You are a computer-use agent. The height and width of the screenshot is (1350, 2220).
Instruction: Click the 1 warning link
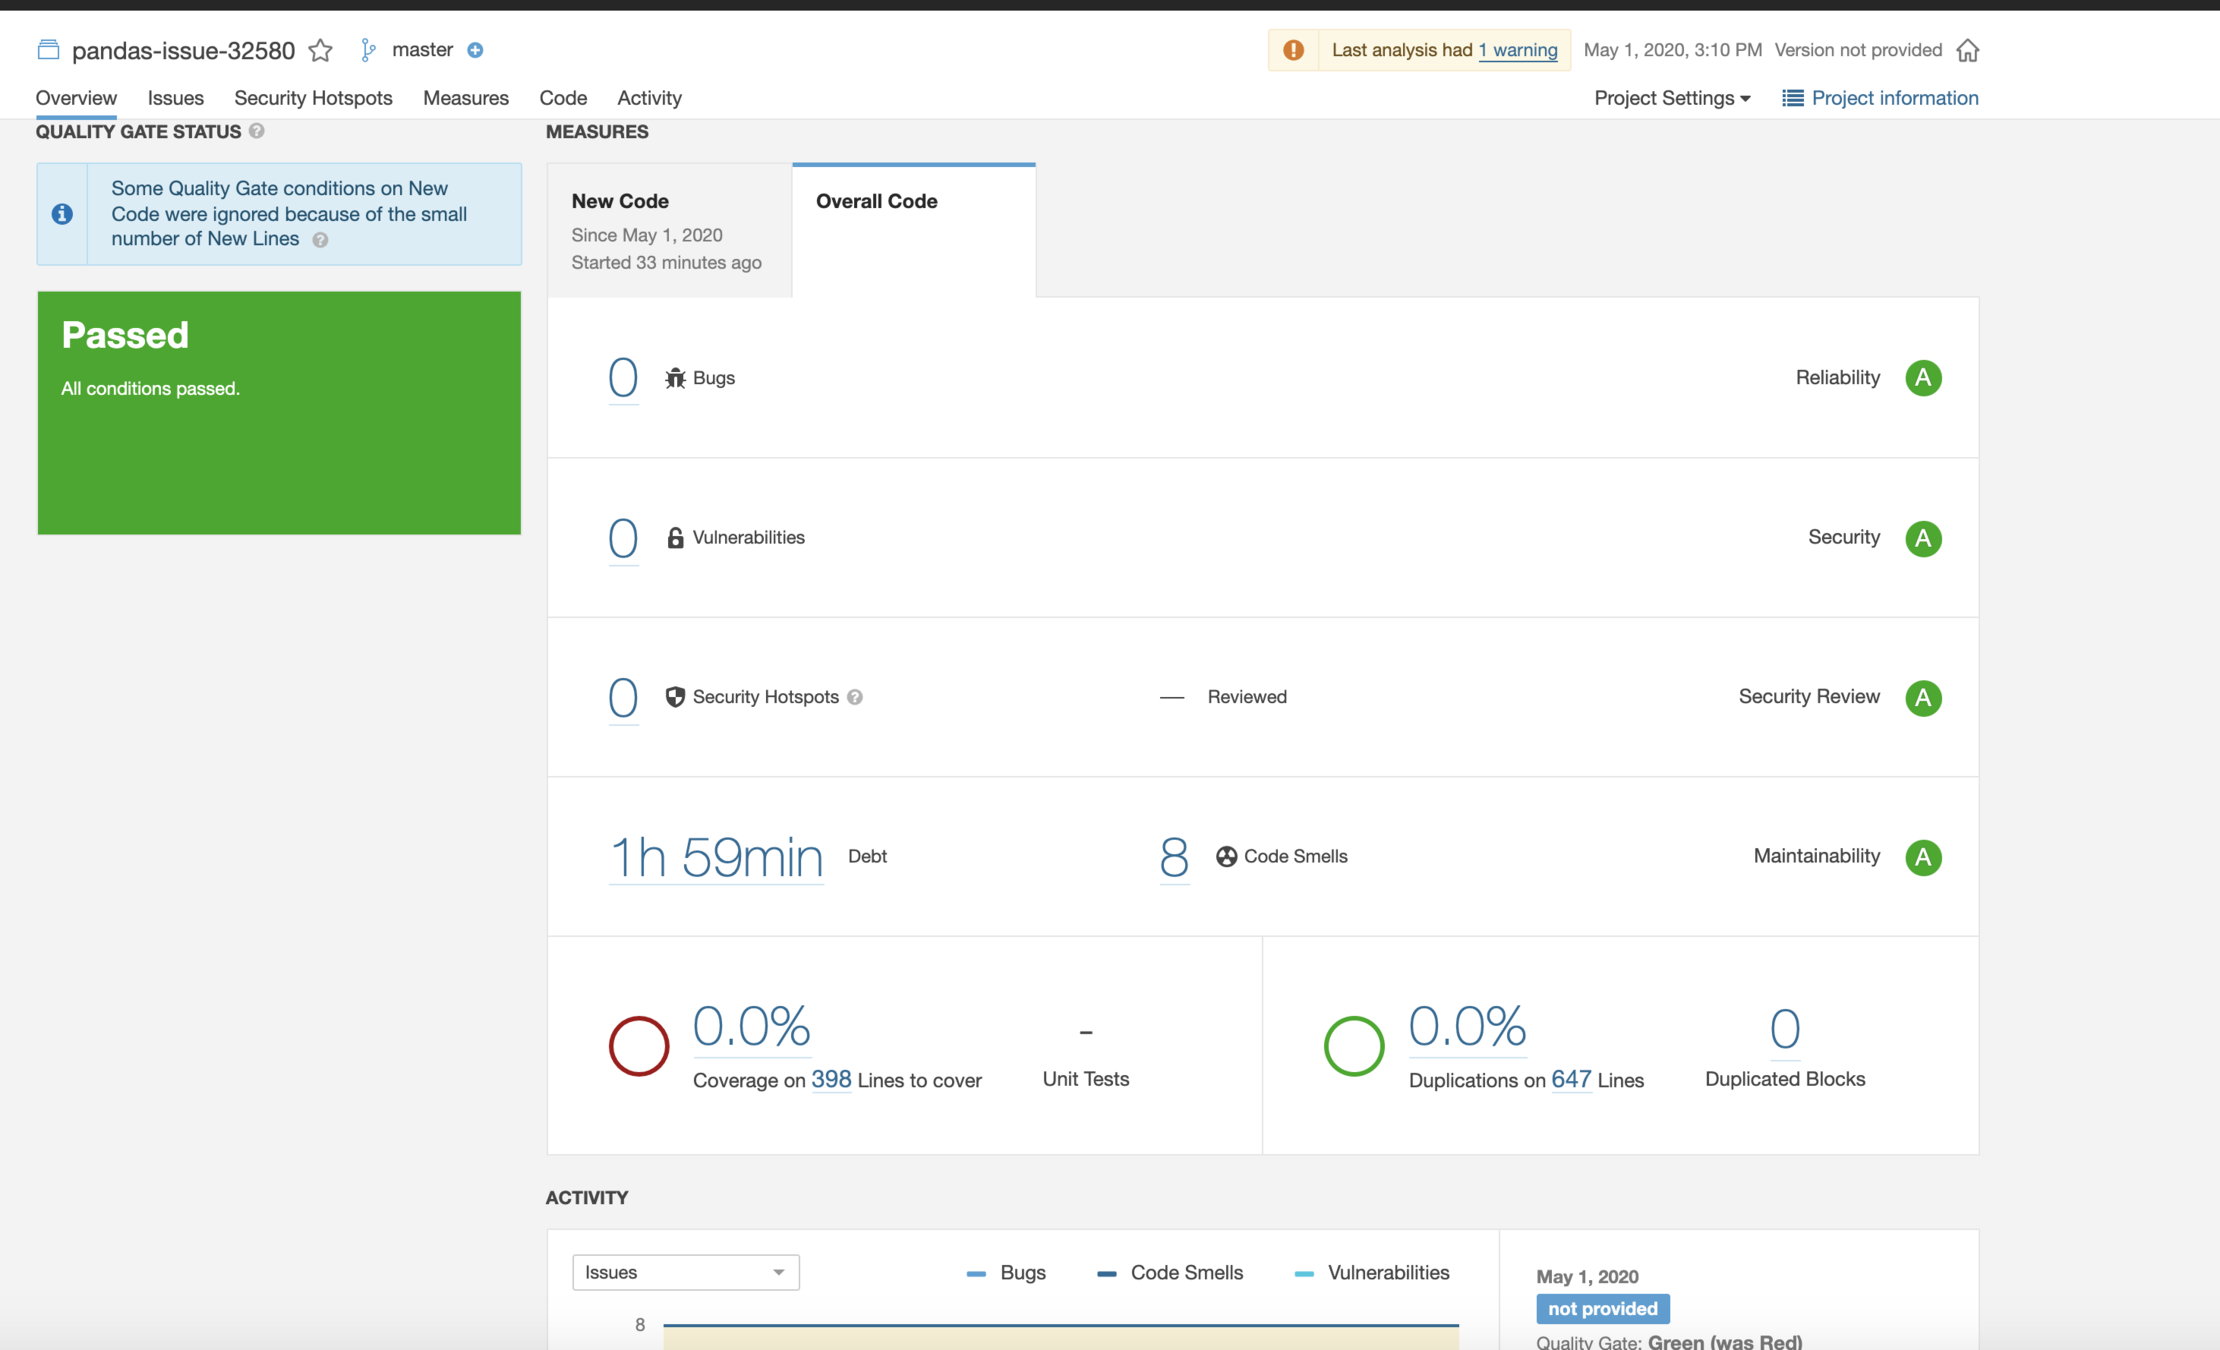point(1517,50)
